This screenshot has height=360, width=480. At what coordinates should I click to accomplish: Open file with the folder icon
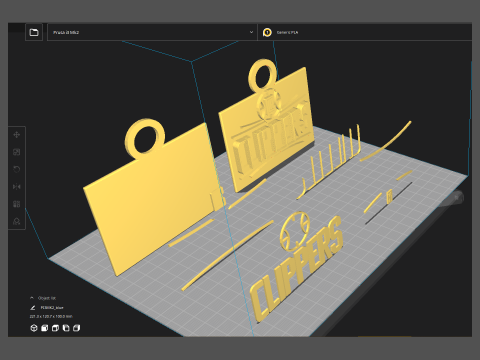coord(34,32)
